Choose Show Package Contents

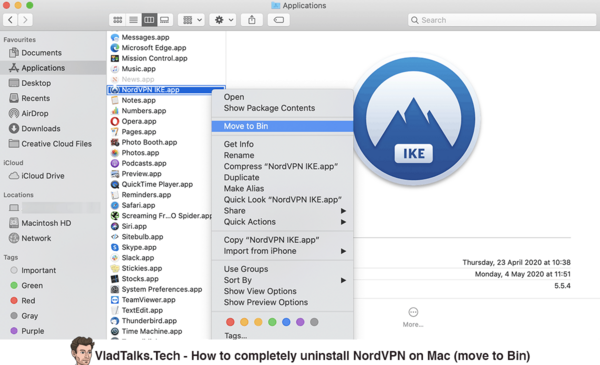(282, 108)
